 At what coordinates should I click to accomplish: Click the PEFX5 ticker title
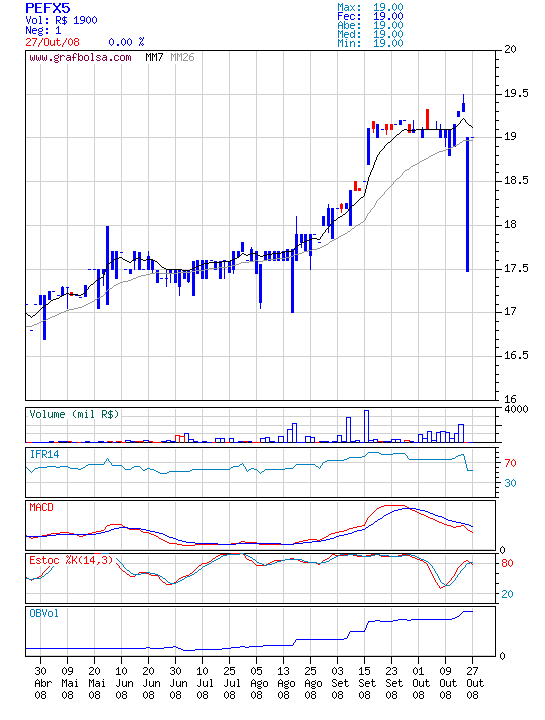pyautogui.click(x=48, y=8)
